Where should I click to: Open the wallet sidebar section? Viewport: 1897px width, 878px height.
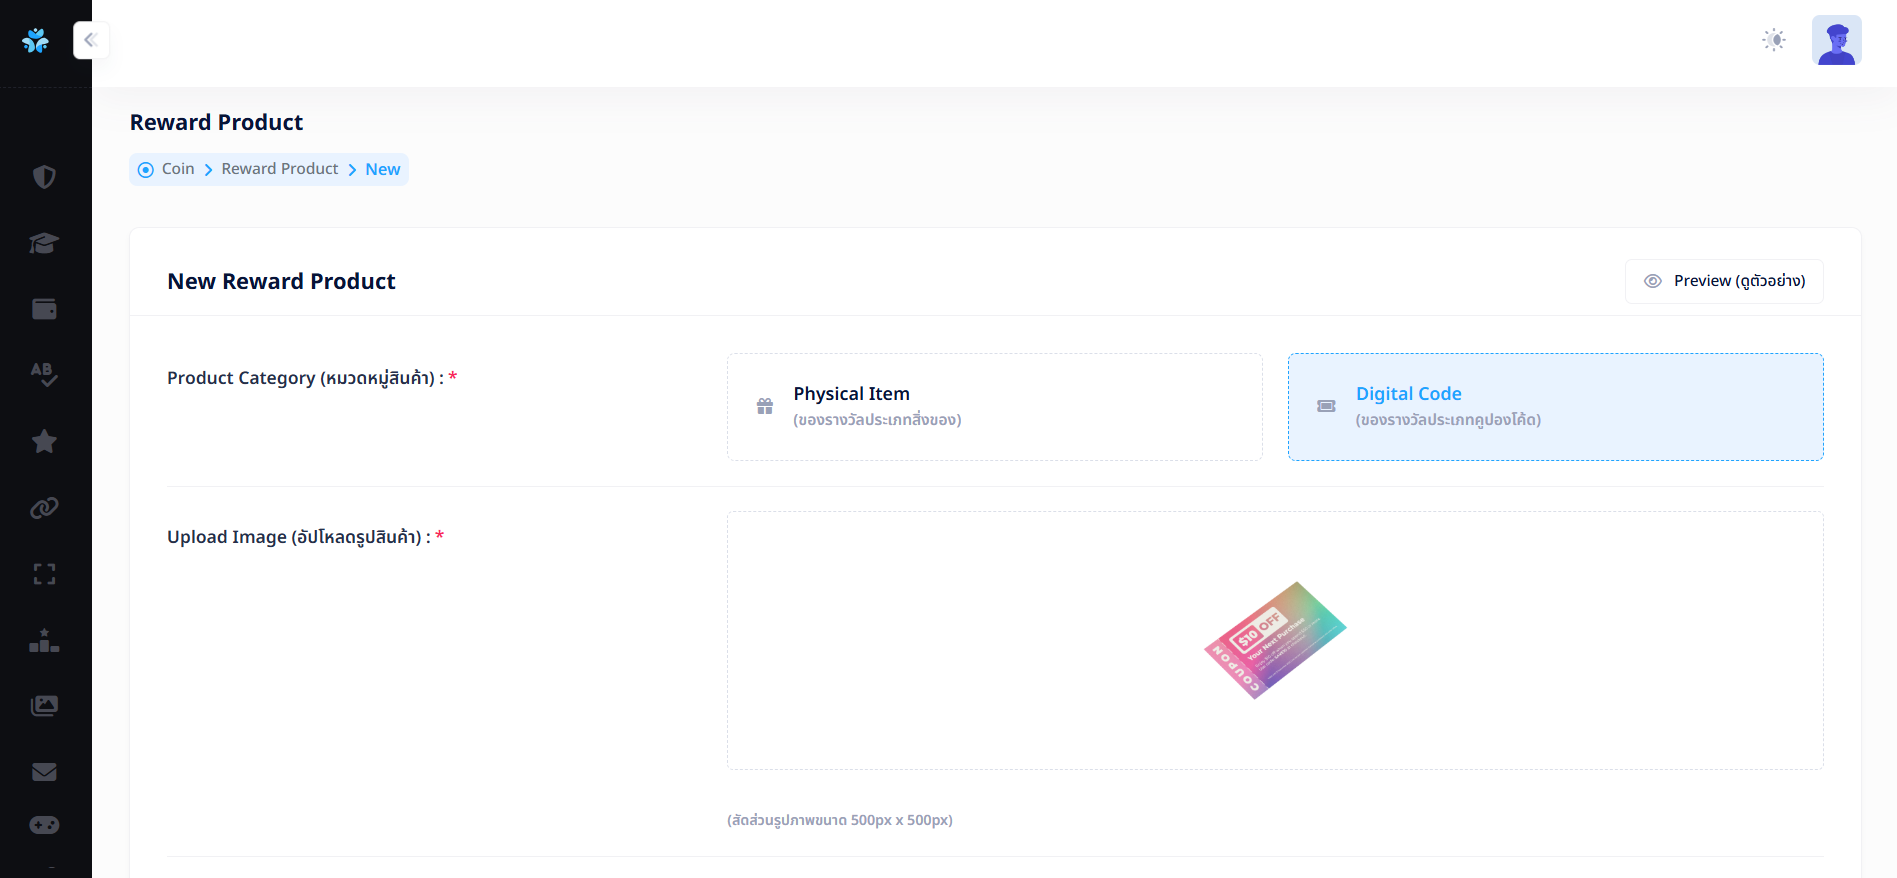[x=44, y=309]
